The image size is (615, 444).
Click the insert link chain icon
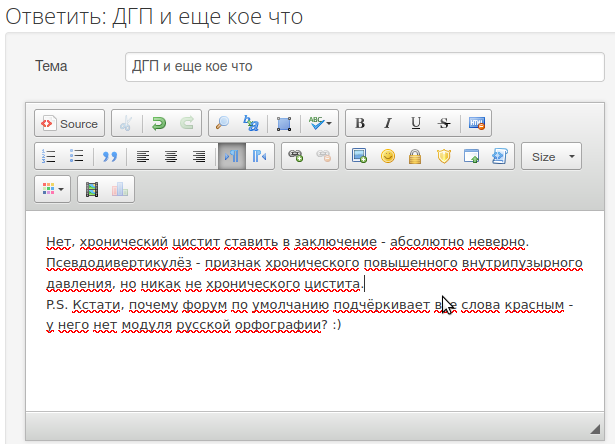coord(295,156)
